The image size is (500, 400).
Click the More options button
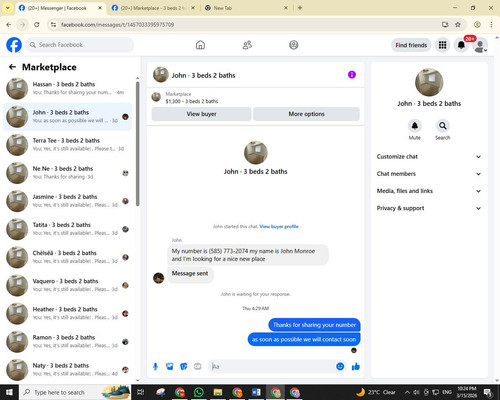[x=306, y=114]
